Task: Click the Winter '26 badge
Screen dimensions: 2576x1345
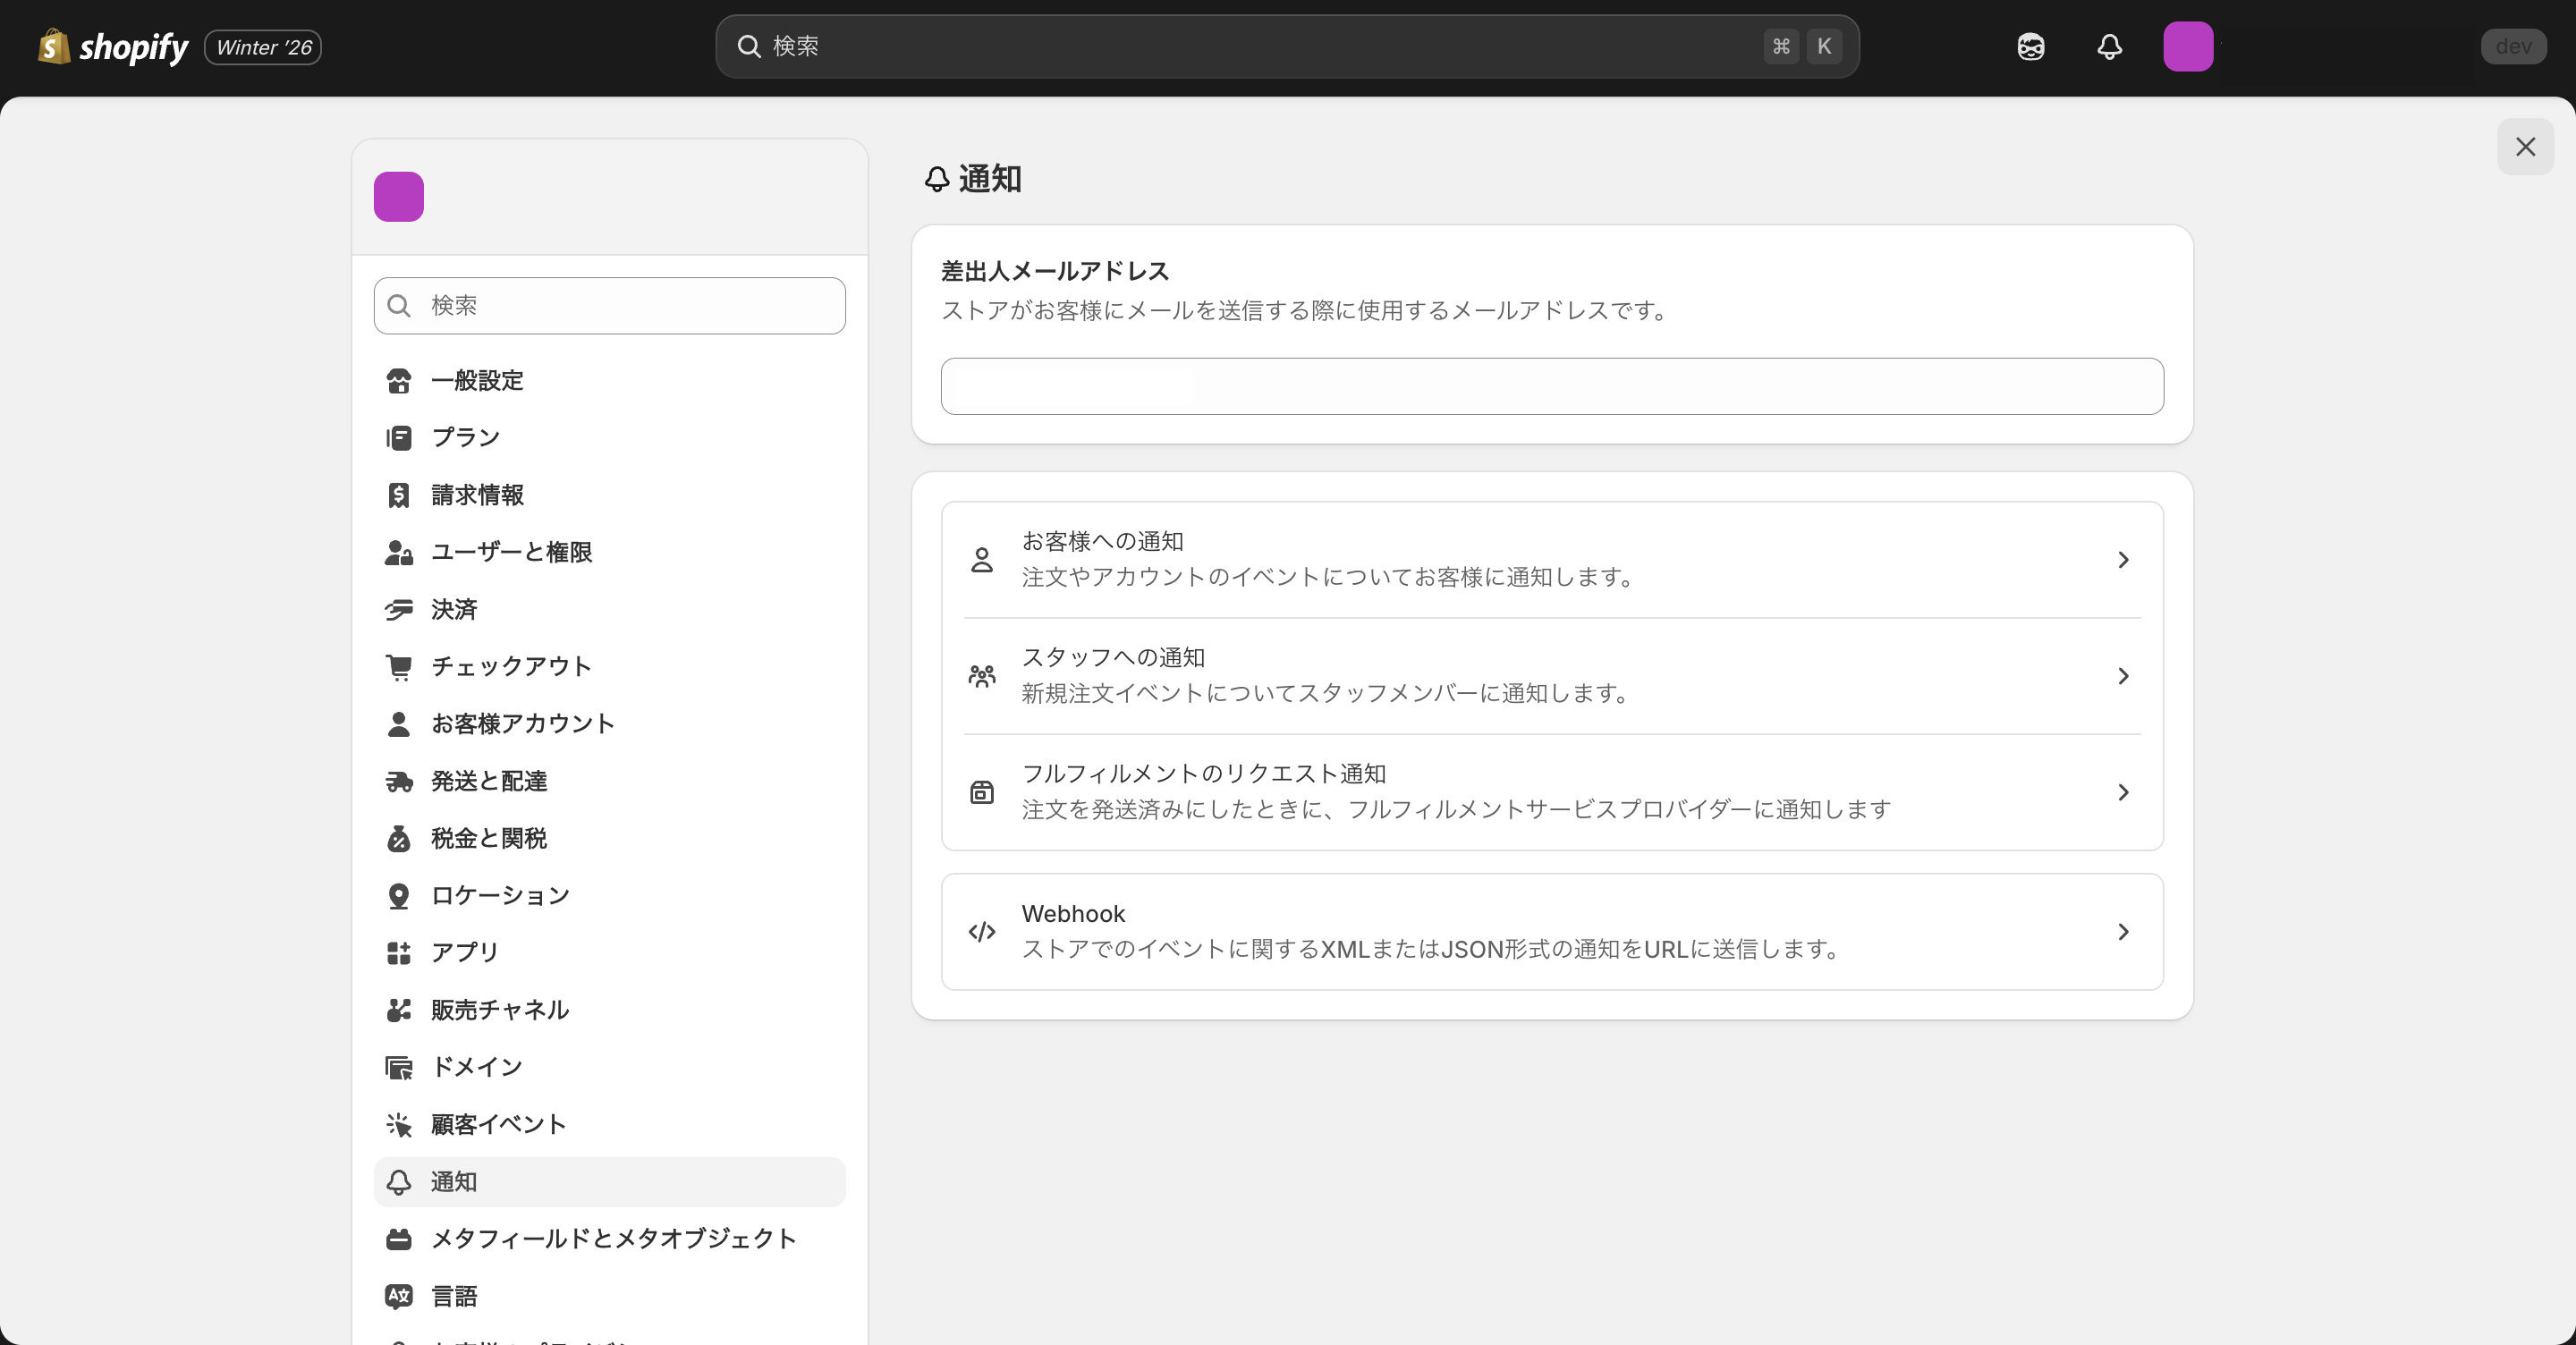Action: [261, 46]
